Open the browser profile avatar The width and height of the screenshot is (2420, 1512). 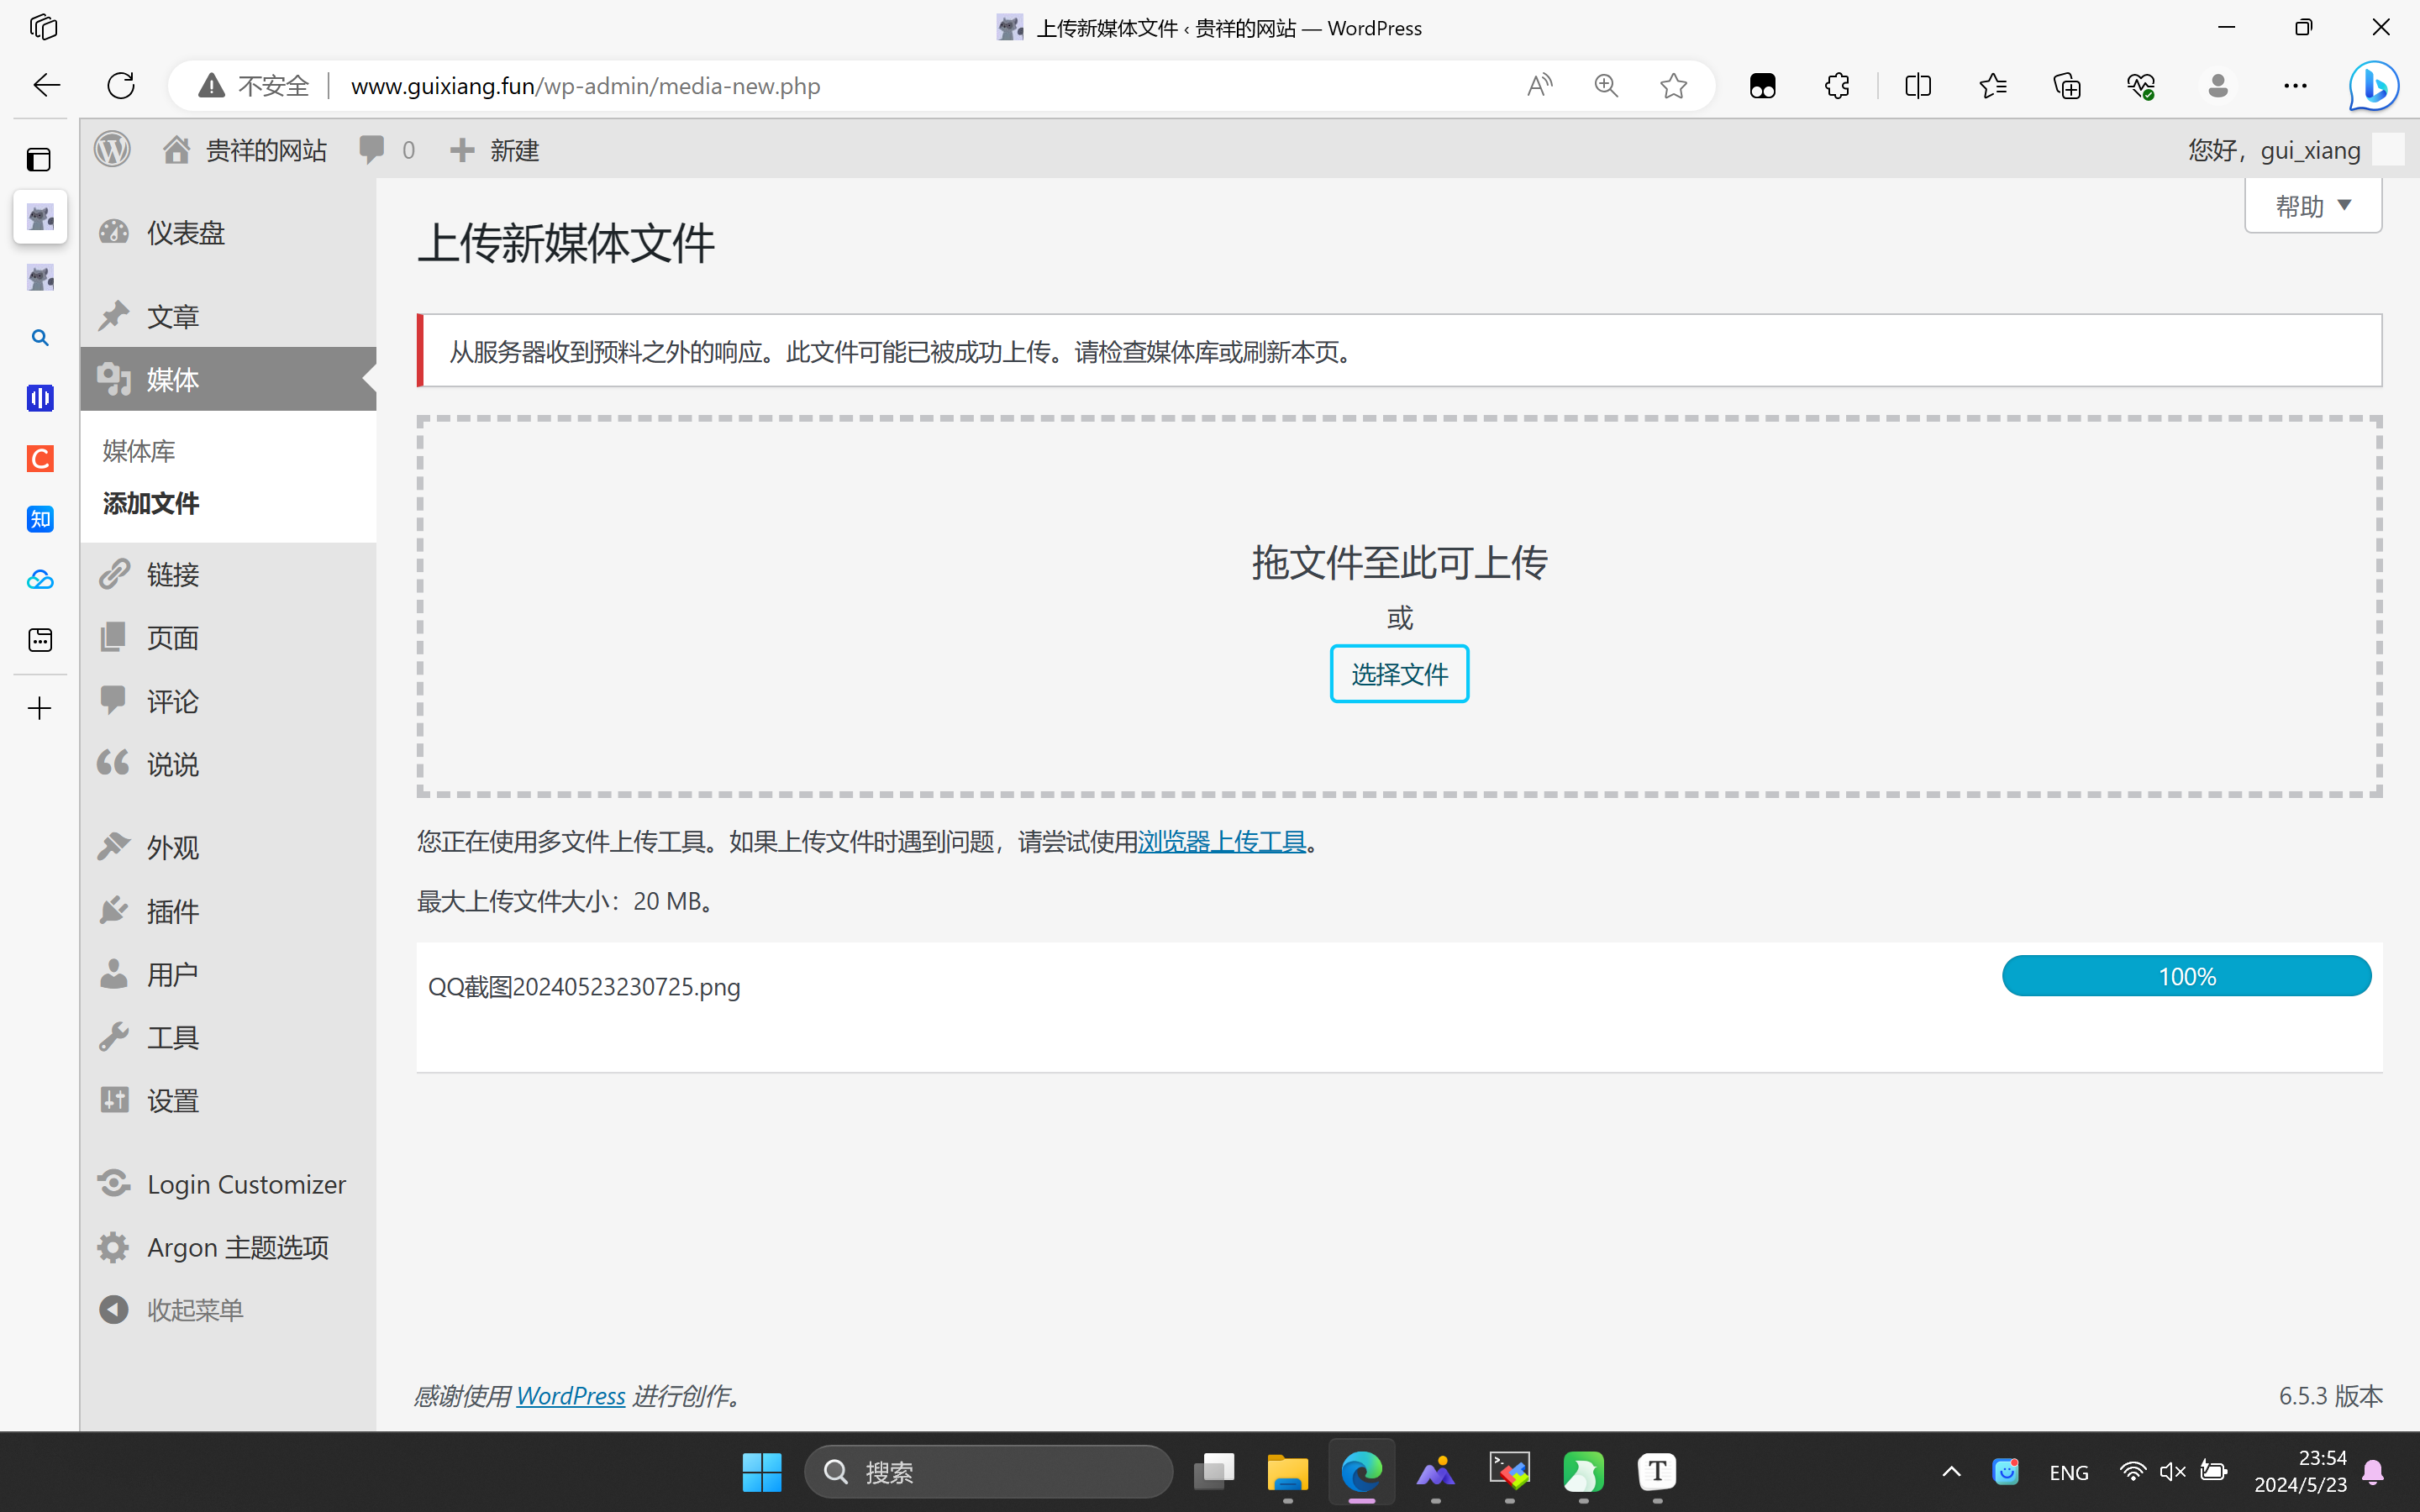(x=2218, y=86)
